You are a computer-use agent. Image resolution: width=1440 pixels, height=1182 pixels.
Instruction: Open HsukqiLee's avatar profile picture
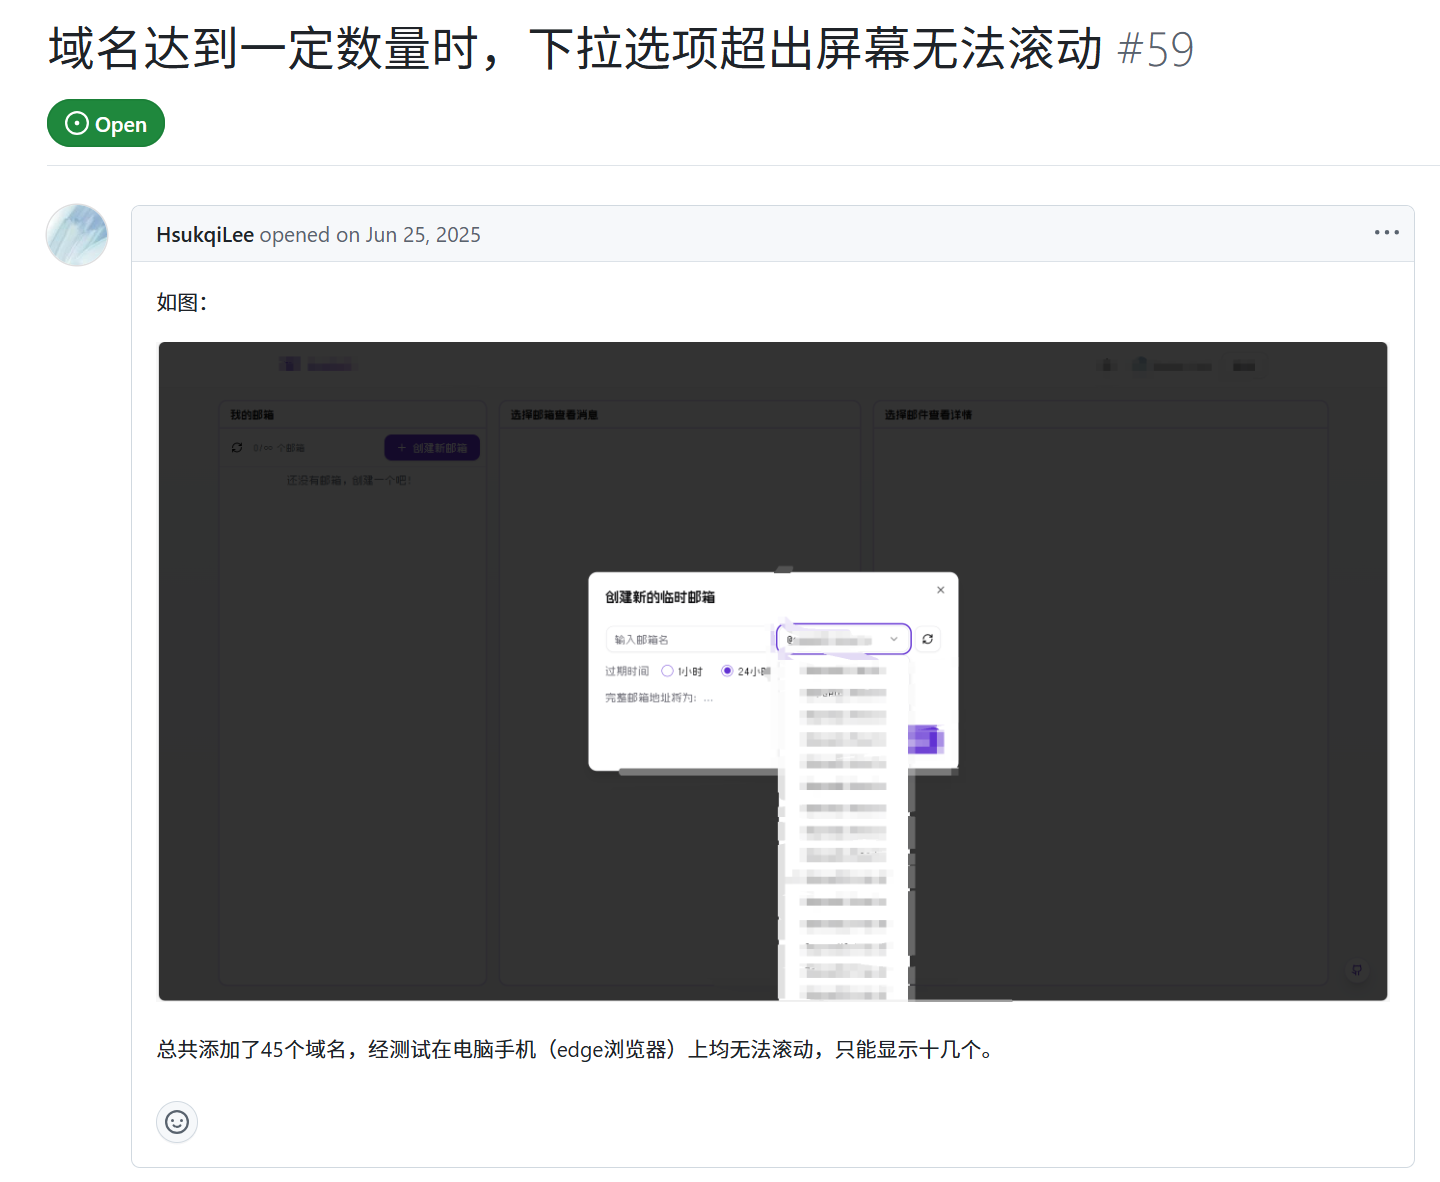point(77,235)
